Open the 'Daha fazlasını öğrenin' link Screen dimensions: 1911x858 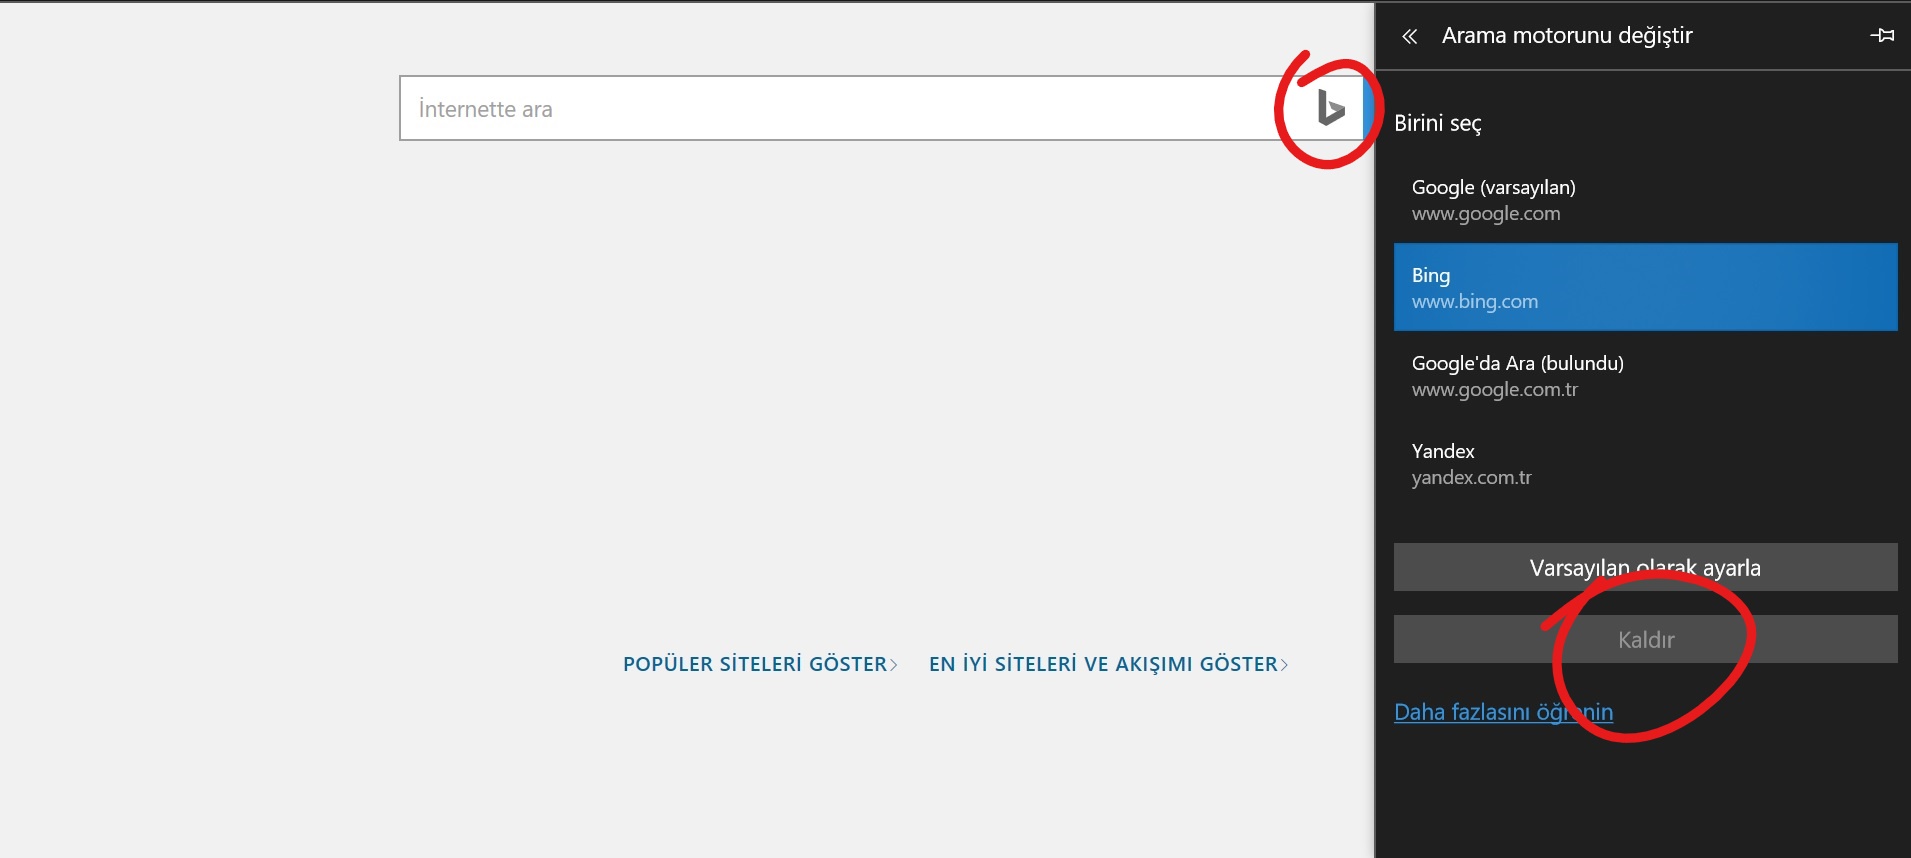[1503, 712]
